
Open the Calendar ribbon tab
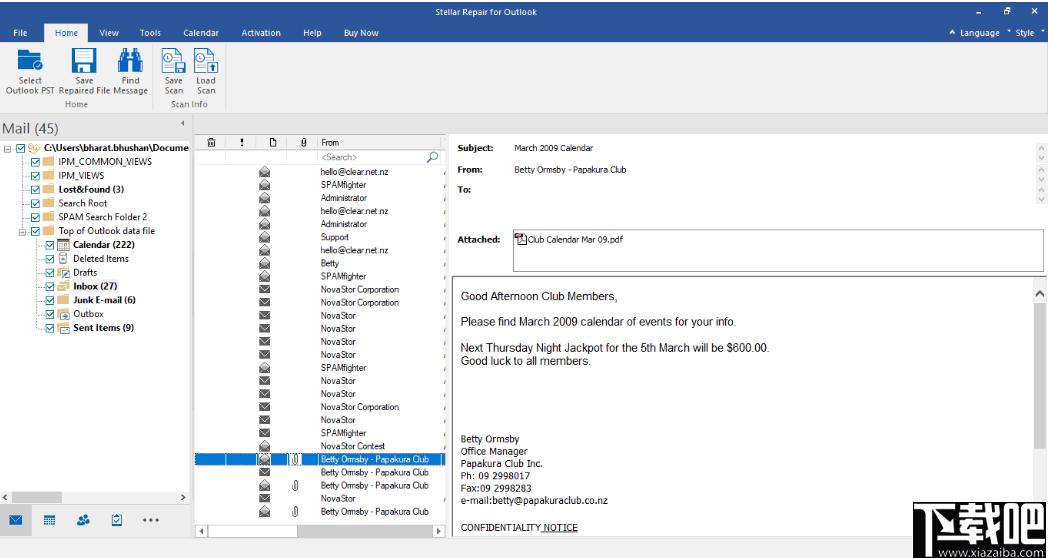pyautogui.click(x=201, y=33)
